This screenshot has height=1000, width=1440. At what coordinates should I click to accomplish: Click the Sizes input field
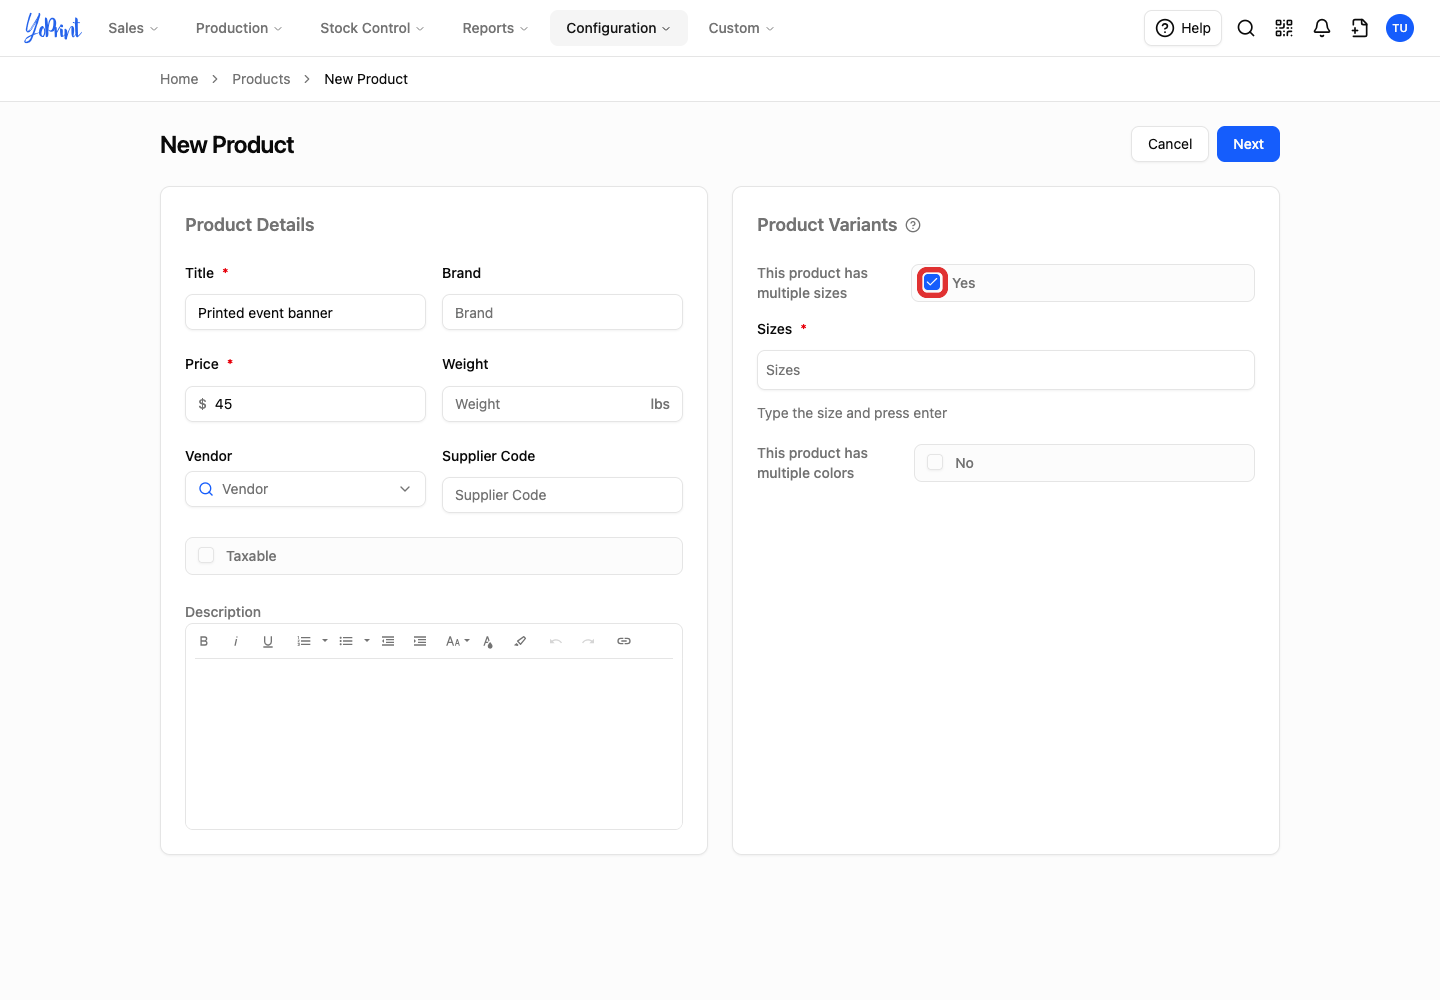[1006, 370]
